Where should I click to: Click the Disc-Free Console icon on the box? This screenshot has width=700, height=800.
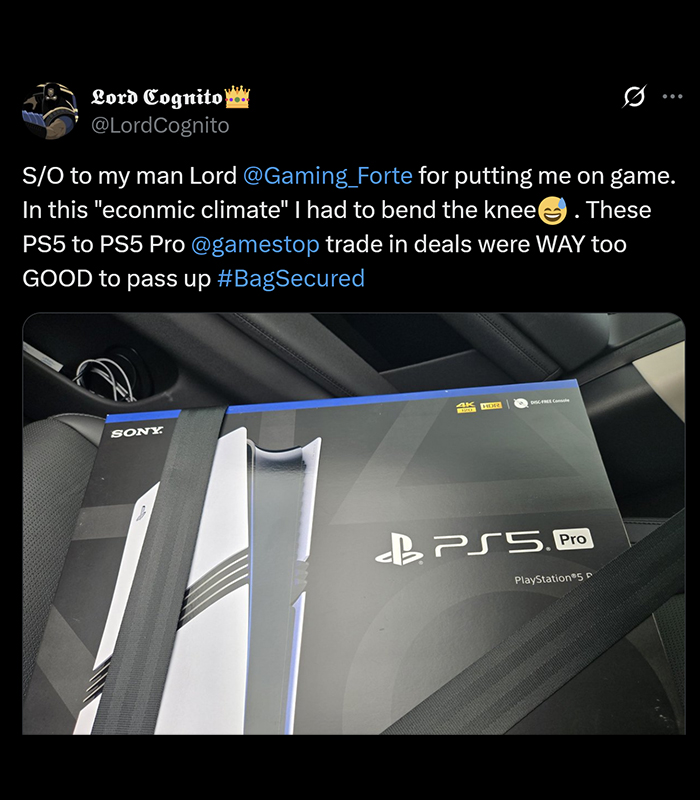pyautogui.click(x=520, y=403)
